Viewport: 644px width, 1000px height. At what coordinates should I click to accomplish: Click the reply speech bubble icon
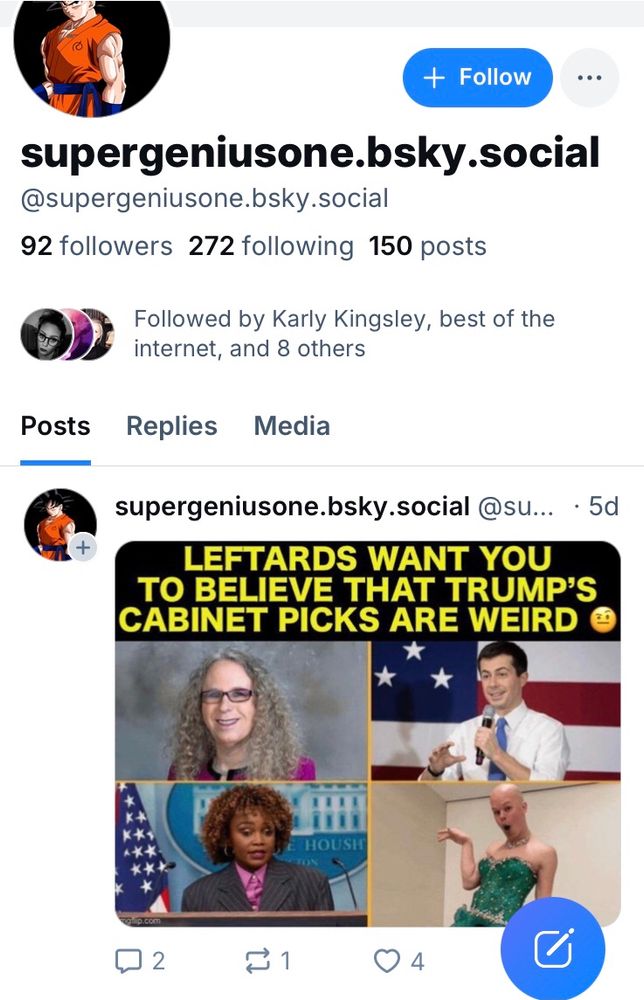[x=128, y=961]
